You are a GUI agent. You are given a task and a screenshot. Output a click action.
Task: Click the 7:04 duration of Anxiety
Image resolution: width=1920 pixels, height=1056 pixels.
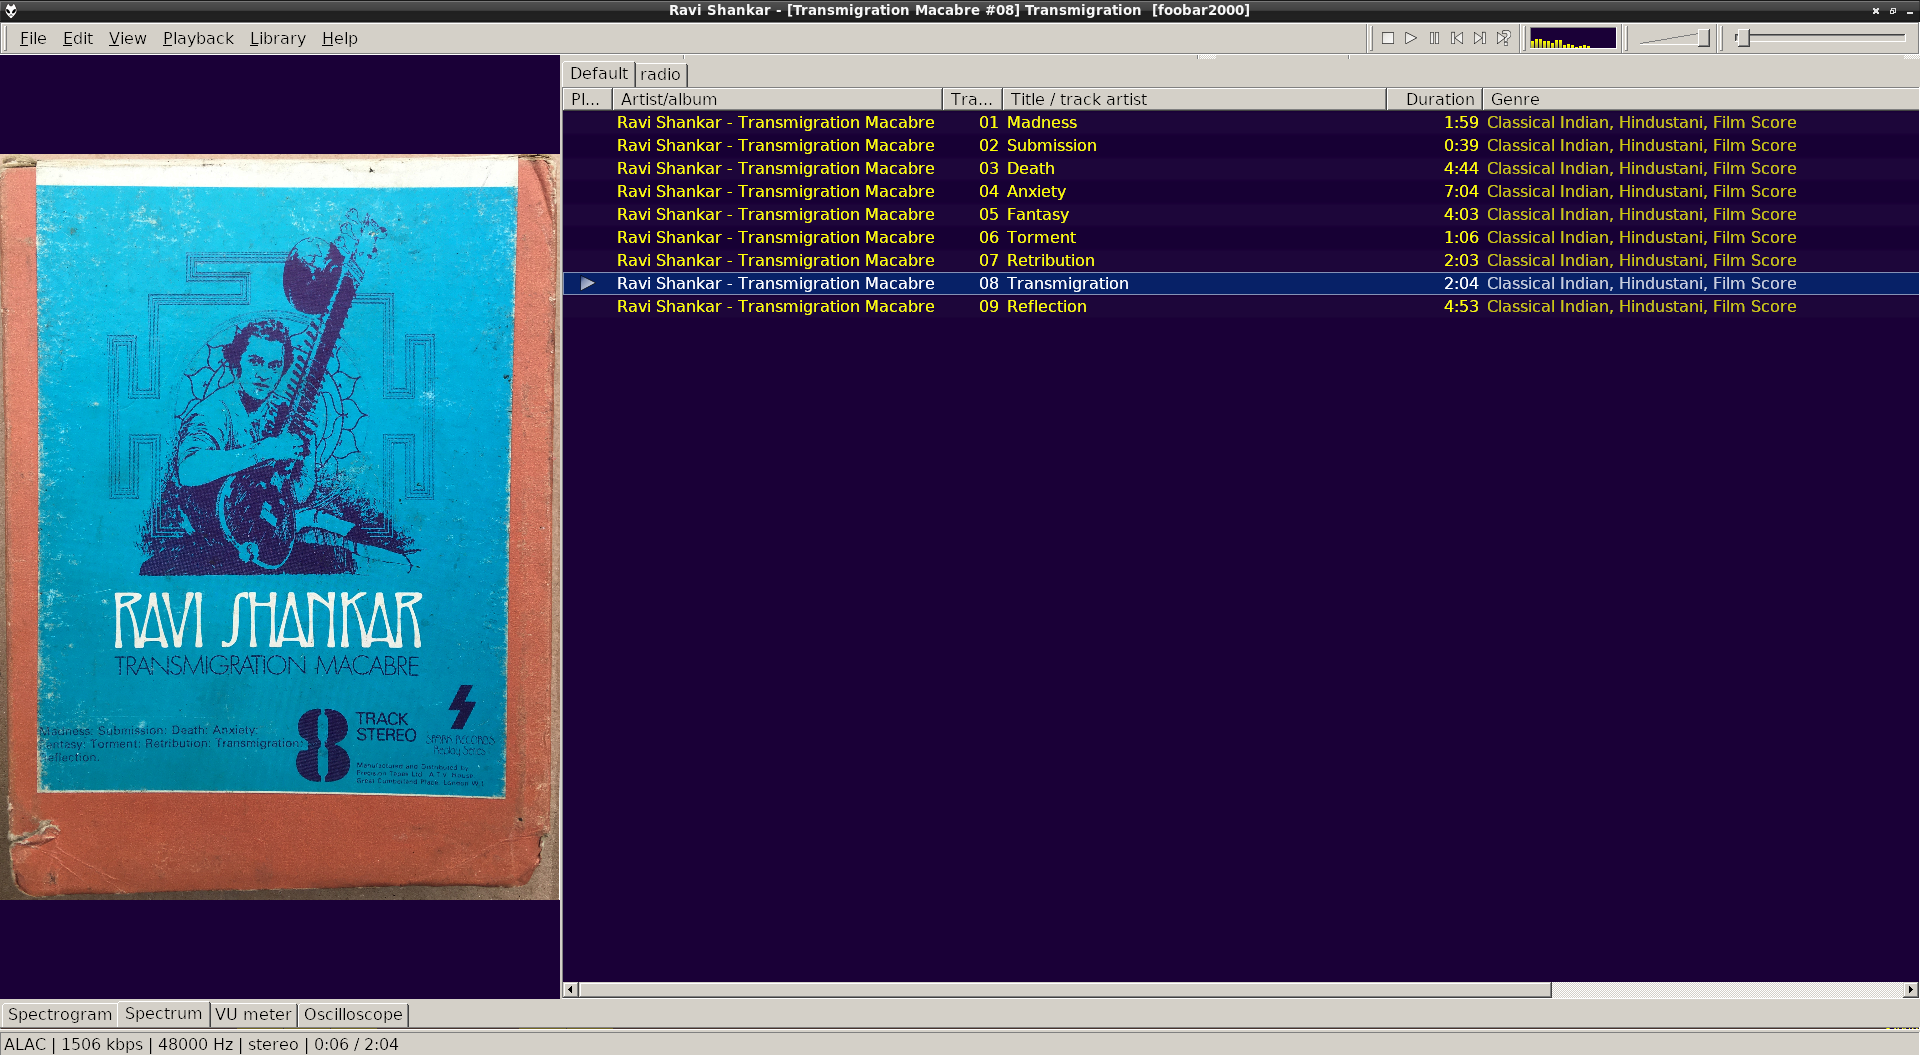pos(1460,191)
